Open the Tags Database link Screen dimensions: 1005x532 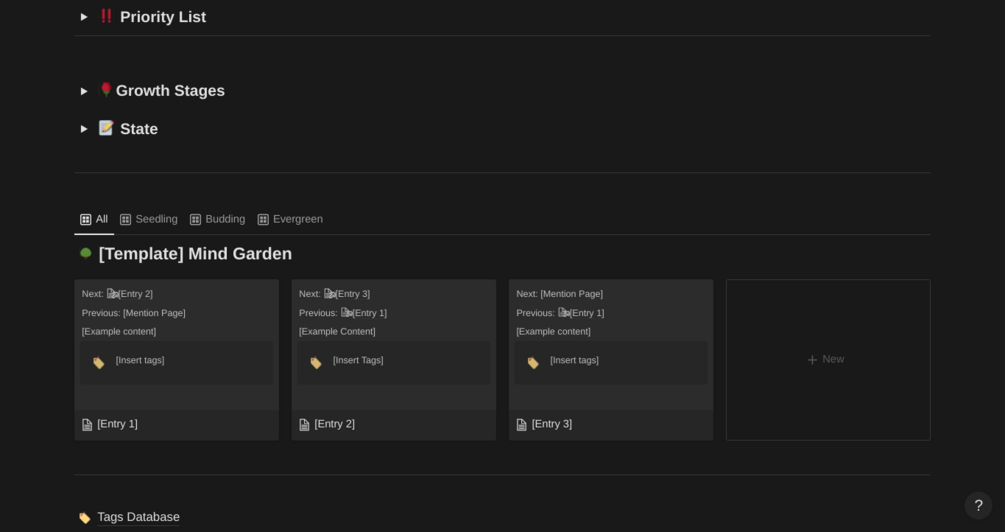138,517
